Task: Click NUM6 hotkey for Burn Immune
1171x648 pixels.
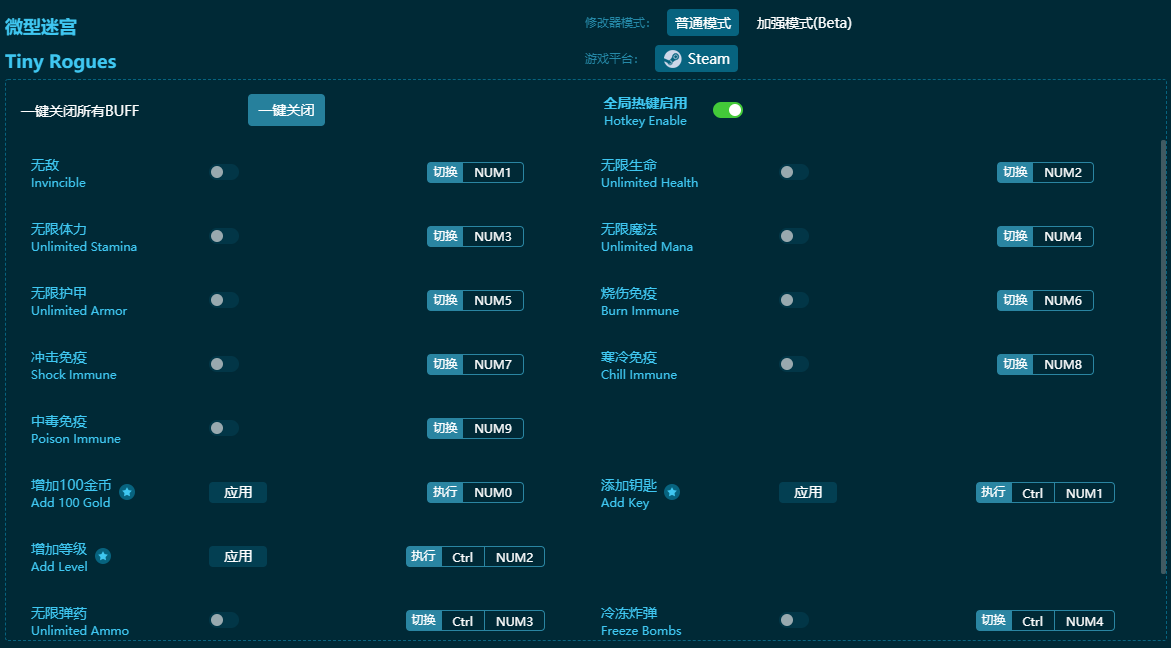Action: click(x=1063, y=301)
